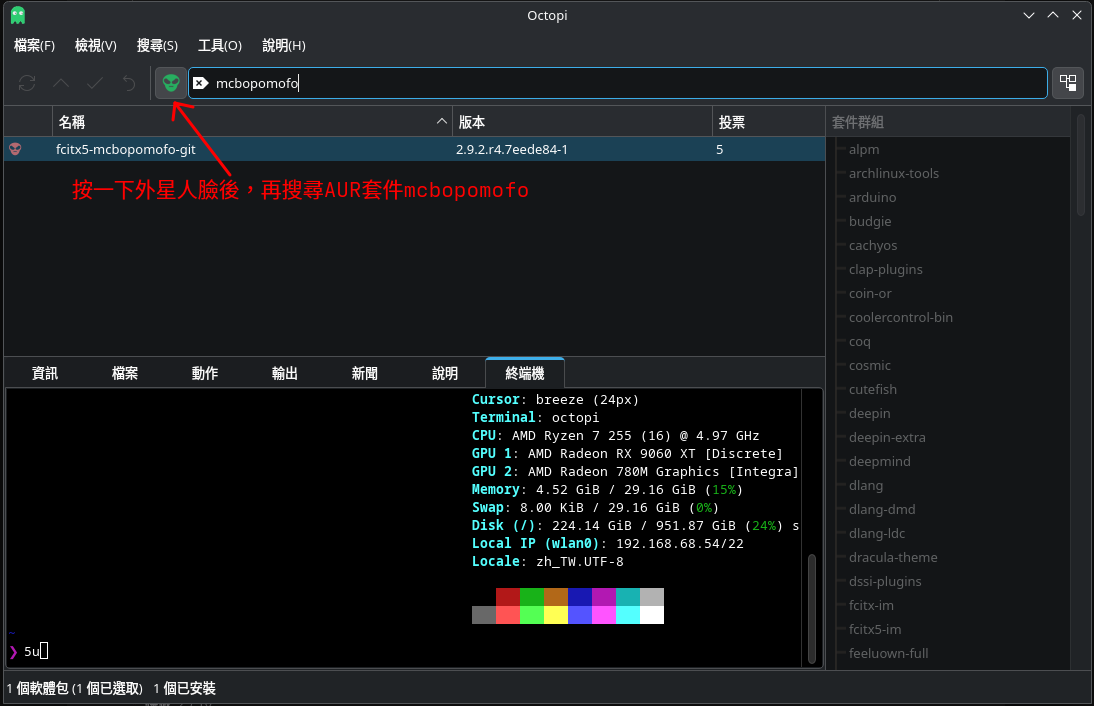Switch to the 說明 tab in lower pane
Image resolution: width=1094 pixels, height=706 pixels.
[x=445, y=373]
